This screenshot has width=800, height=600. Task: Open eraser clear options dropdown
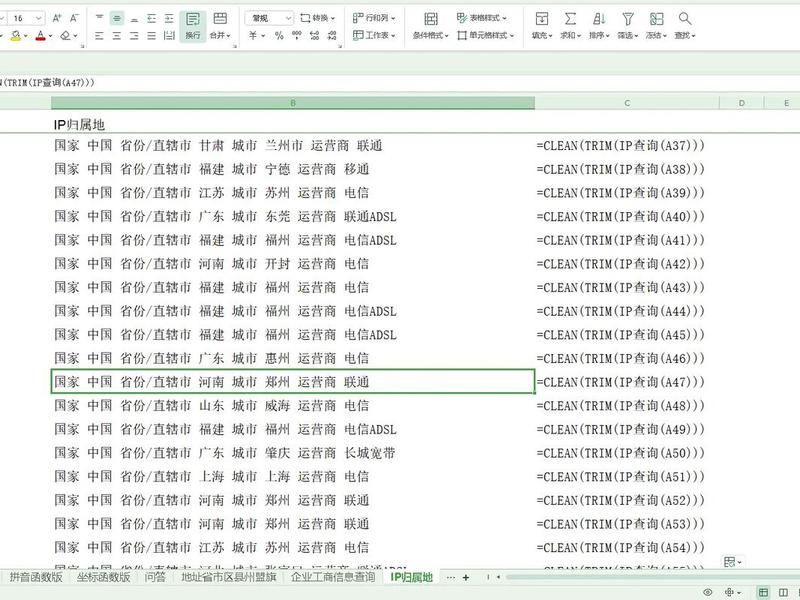(75, 36)
